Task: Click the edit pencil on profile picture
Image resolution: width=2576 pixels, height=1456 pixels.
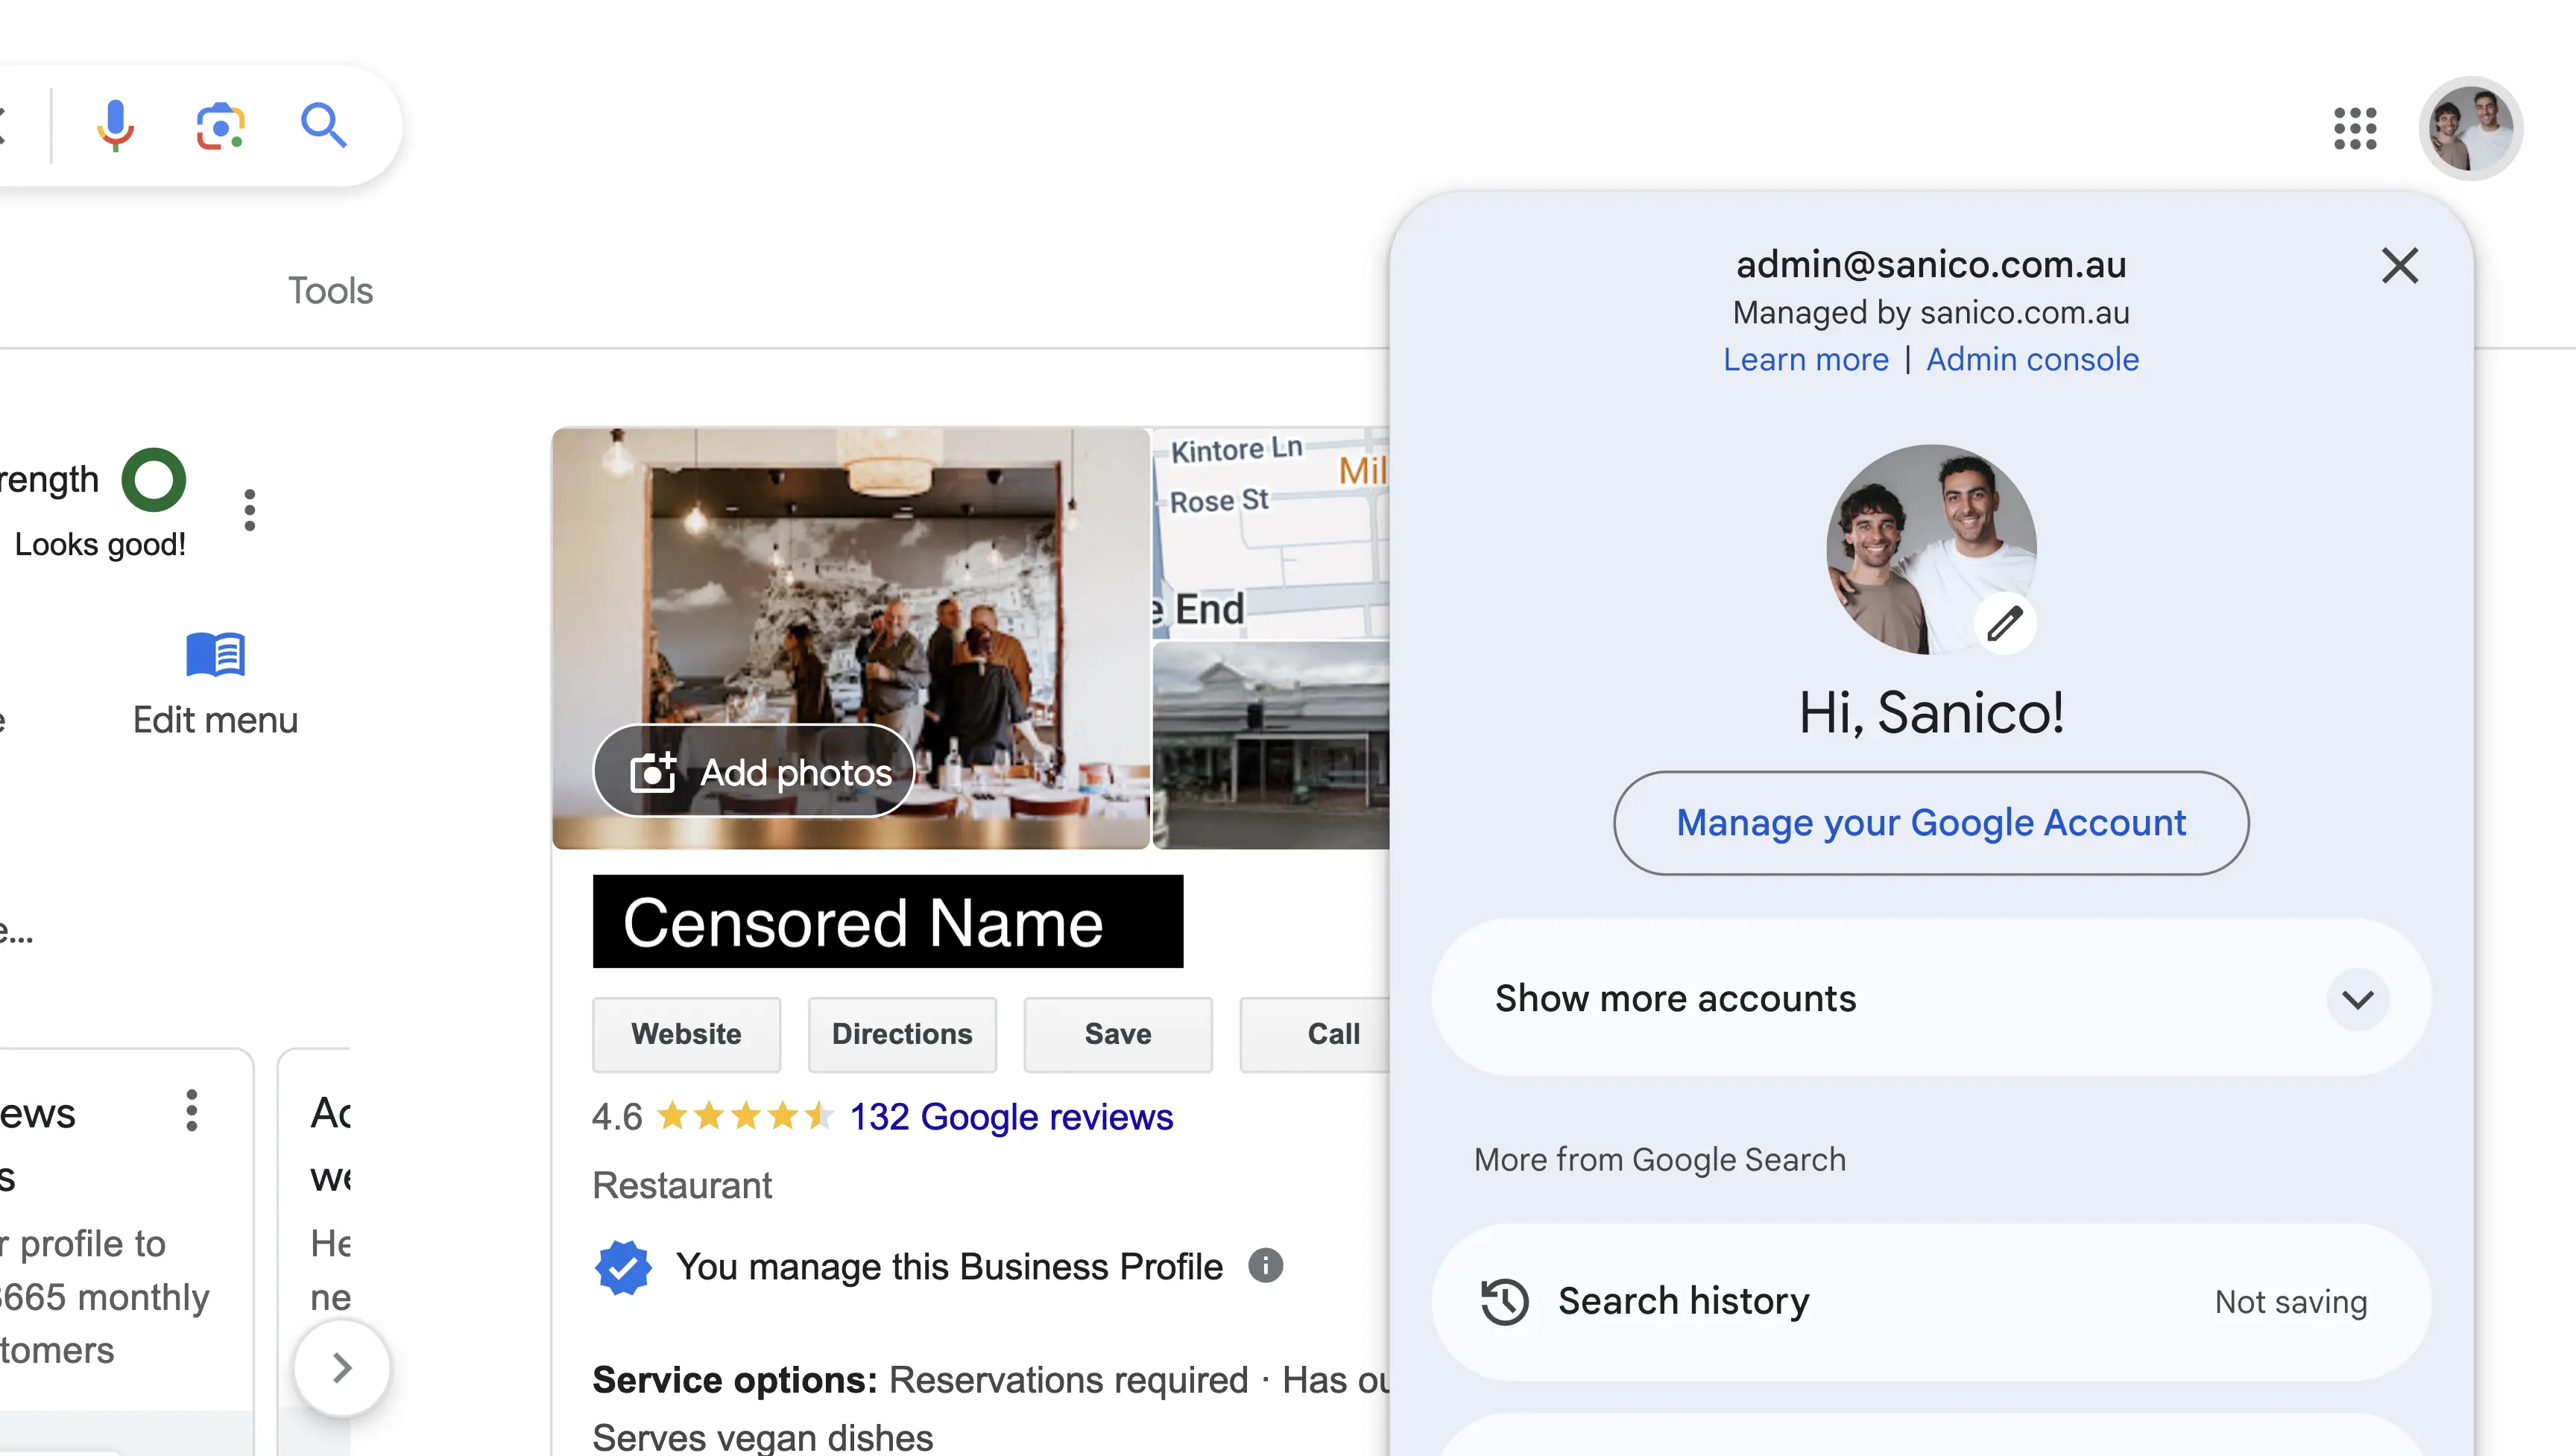Action: point(2004,623)
